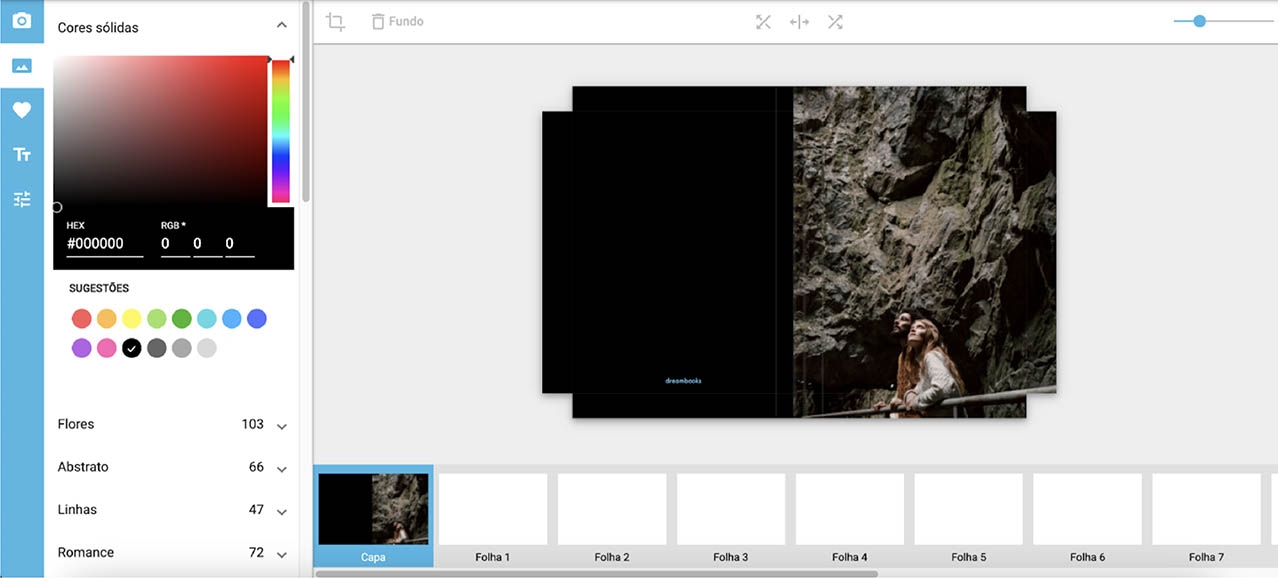Expand the Romance backgrounds category
1278x578 pixels.
pyautogui.click(x=281, y=554)
